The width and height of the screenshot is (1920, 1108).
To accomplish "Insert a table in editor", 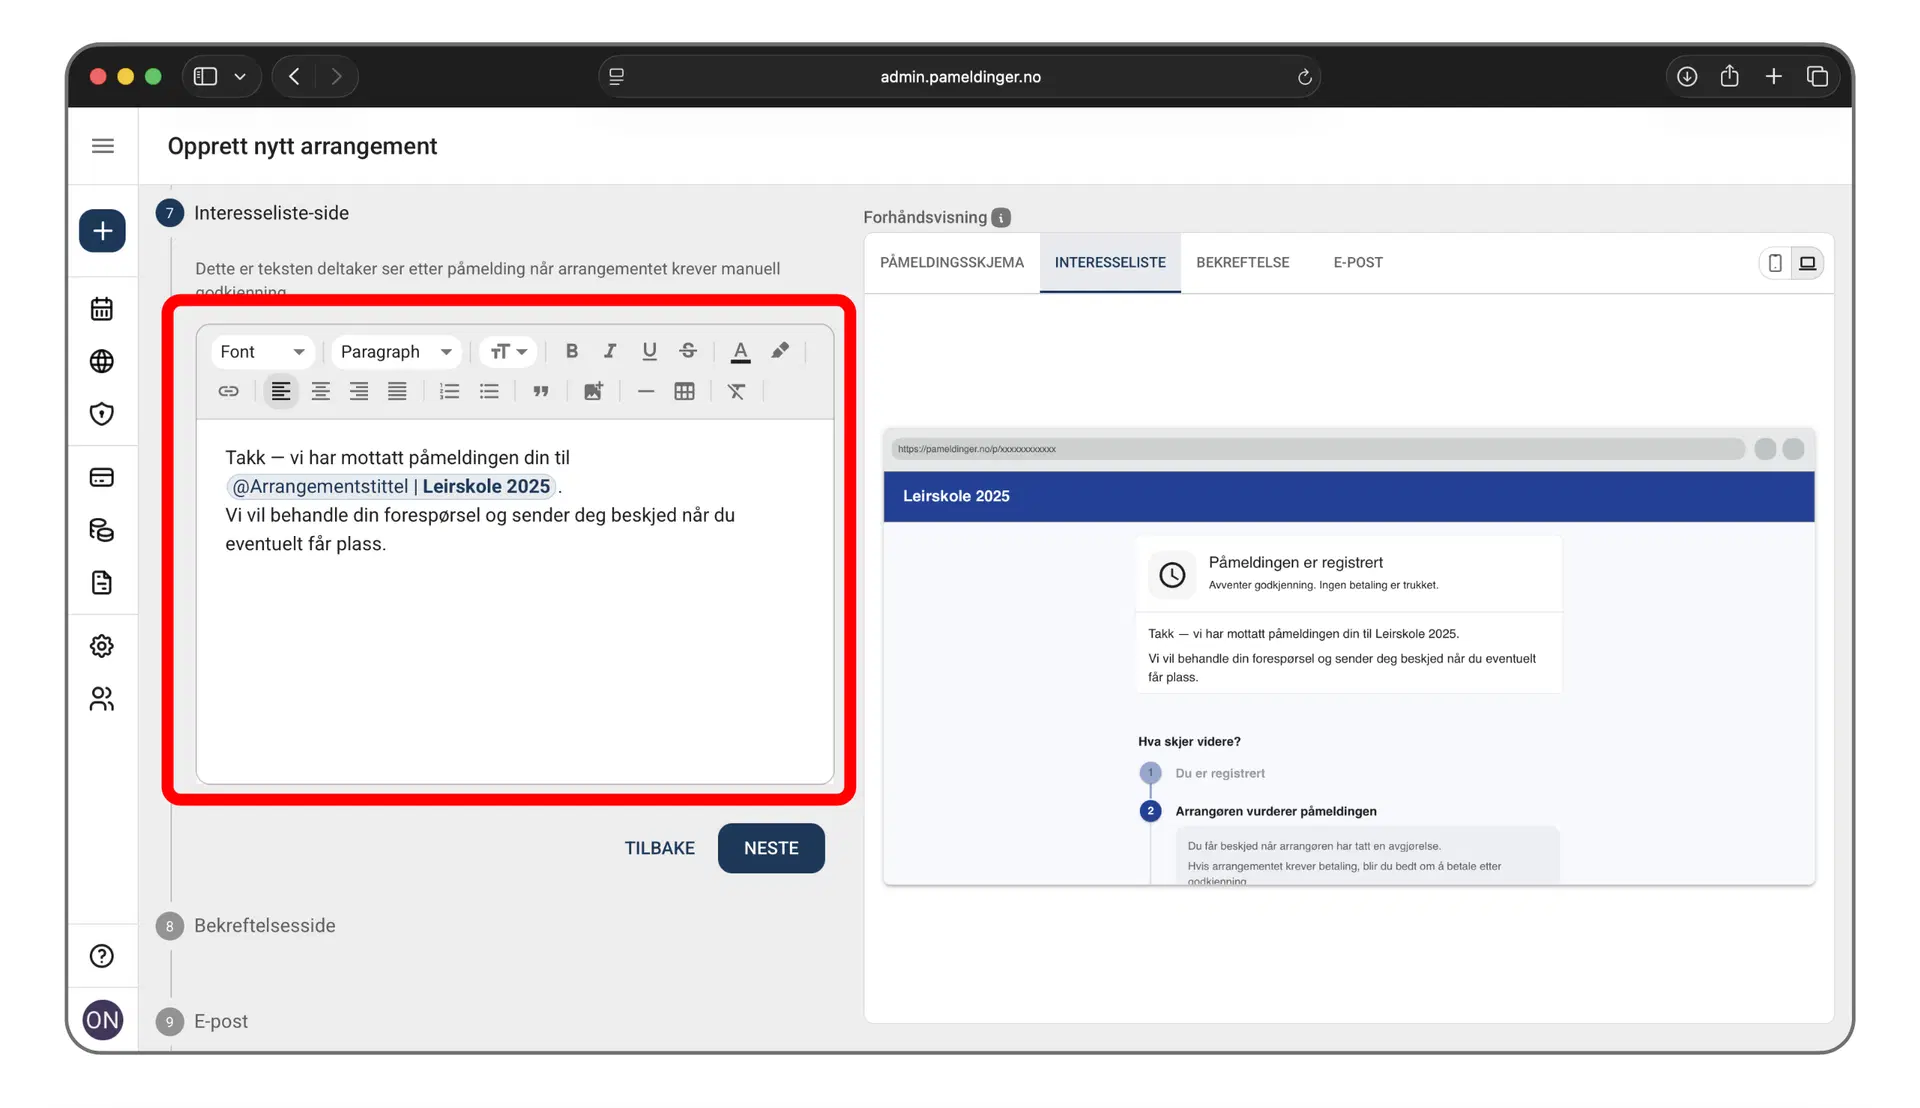I will tap(684, 391).
